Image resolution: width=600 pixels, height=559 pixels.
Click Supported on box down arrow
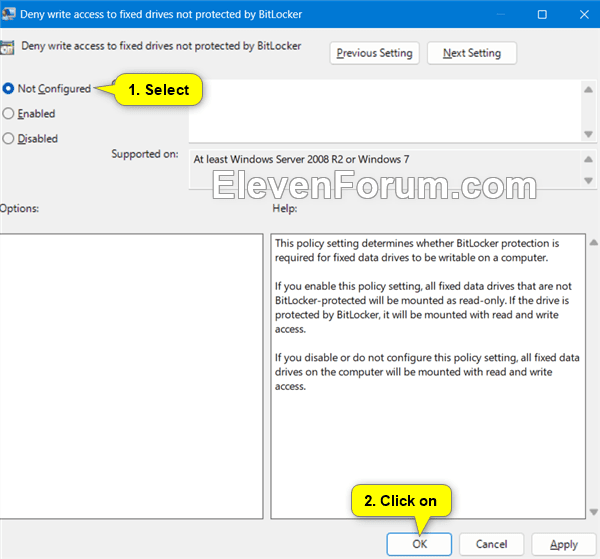tap(589, 181)
